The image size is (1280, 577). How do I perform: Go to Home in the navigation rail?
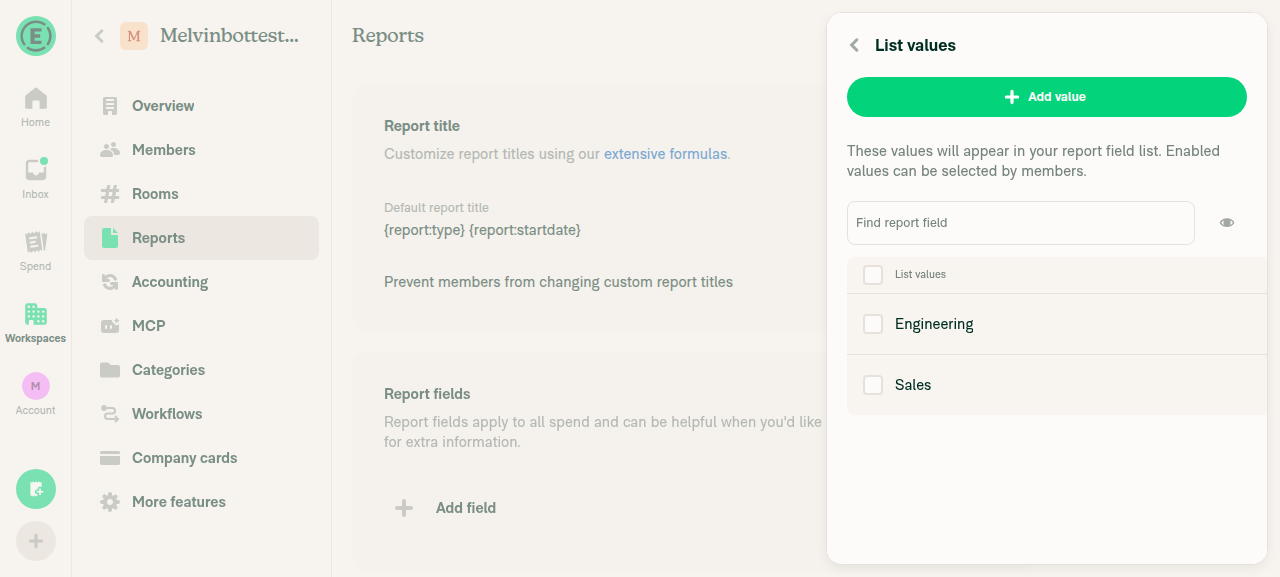click(x=36, y=108)
